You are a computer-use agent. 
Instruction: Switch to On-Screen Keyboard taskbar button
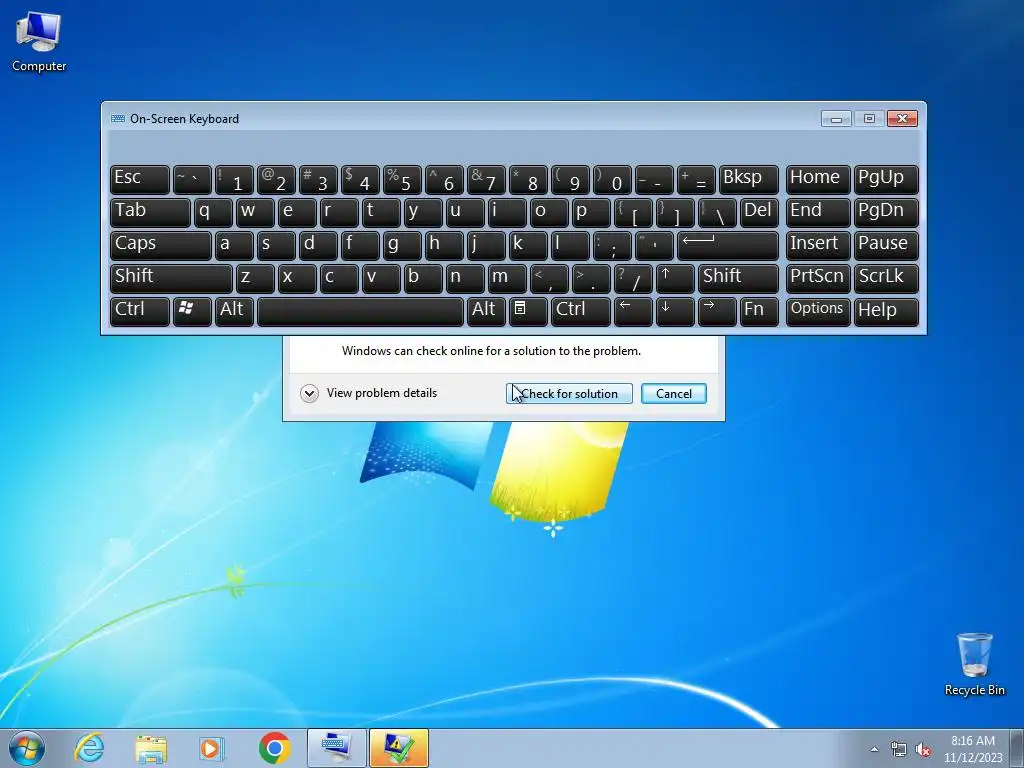[x=337, y=748]
